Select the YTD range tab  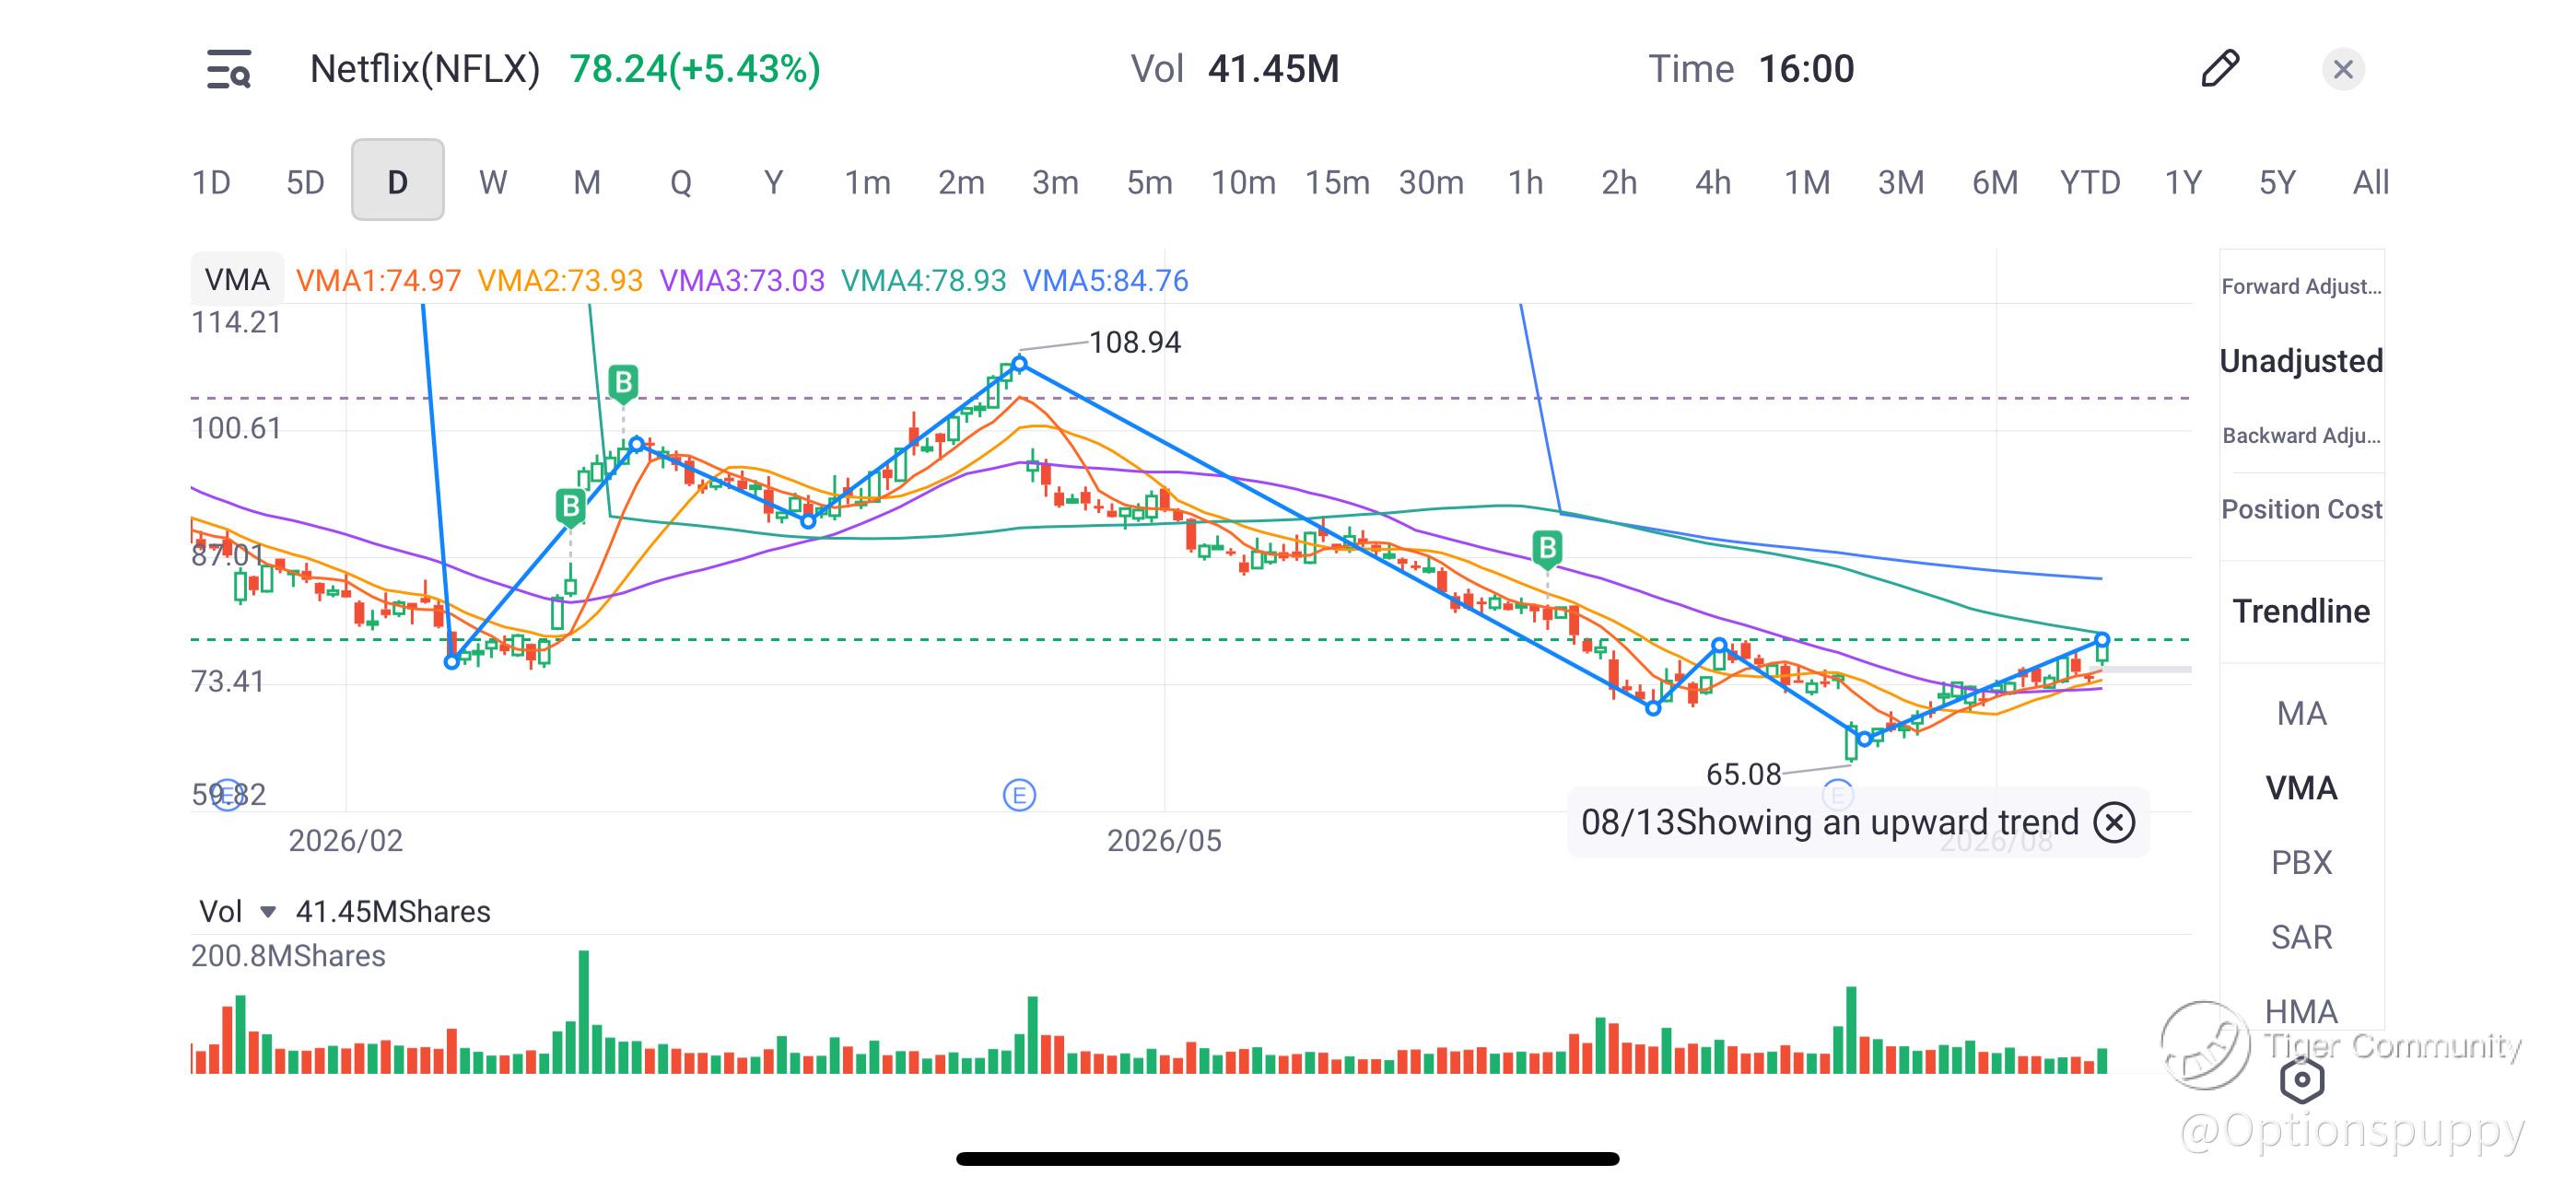[2090, 182]
